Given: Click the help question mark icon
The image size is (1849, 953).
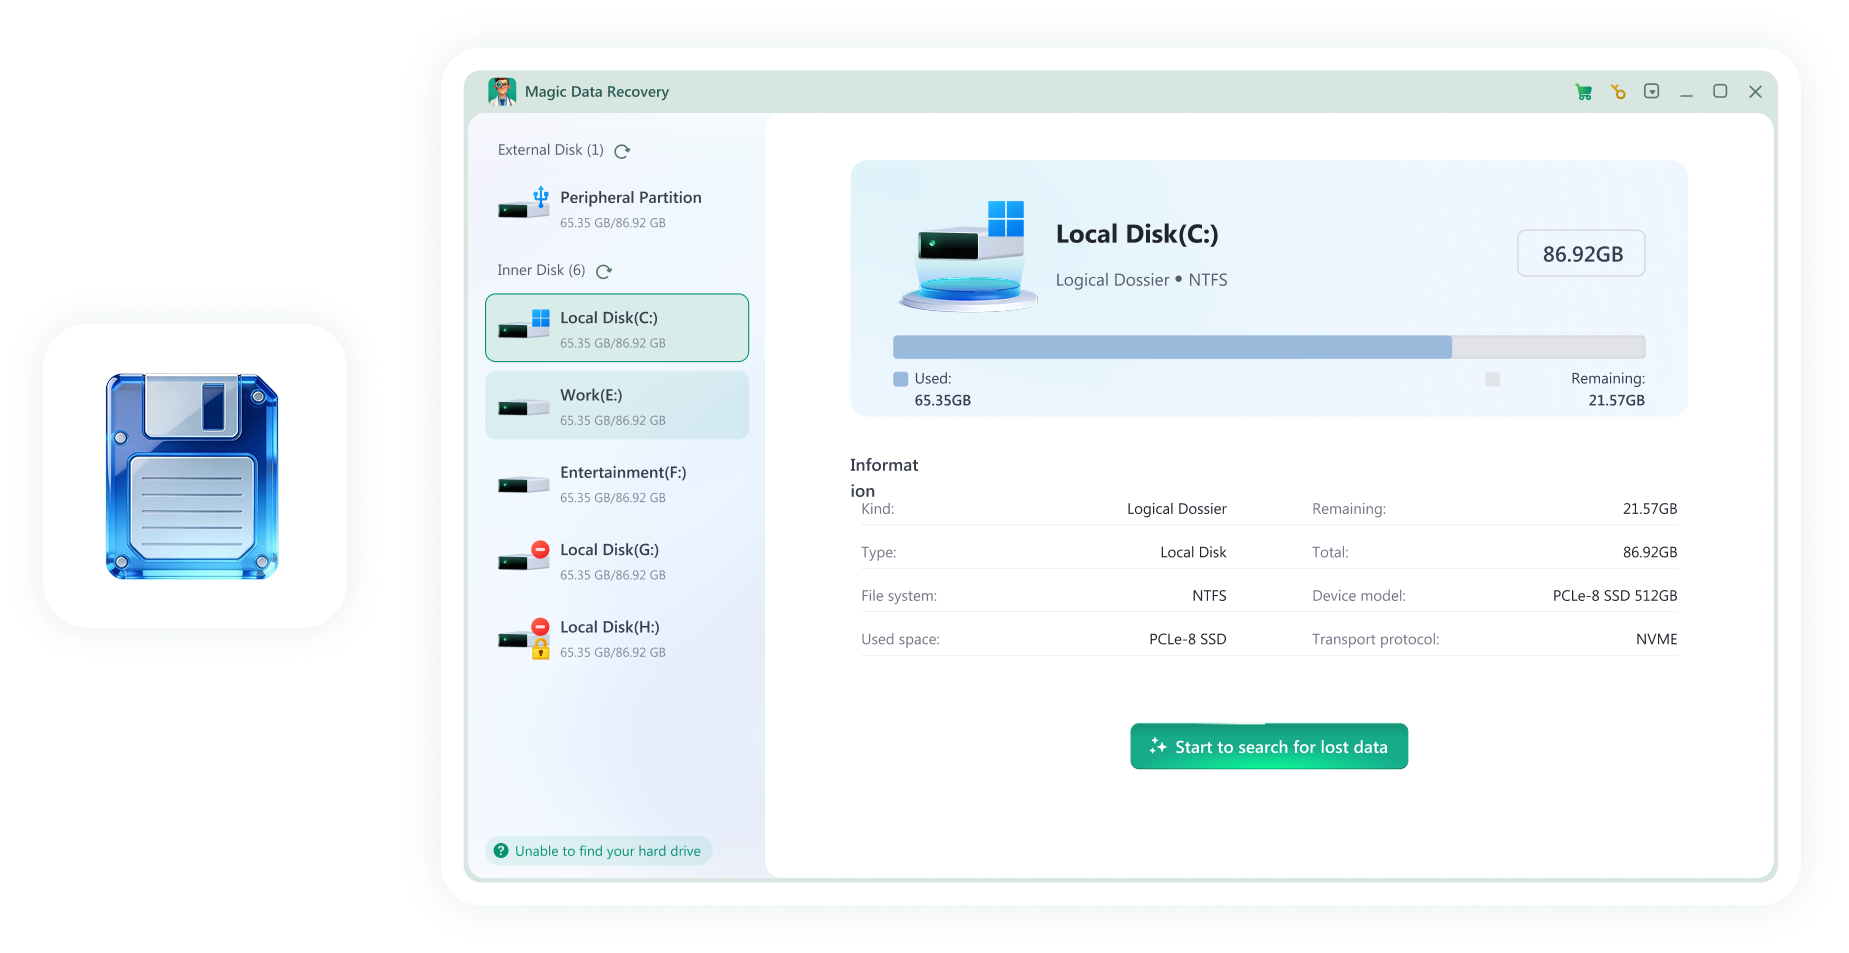Looking at the screenshot, I should click(501, 851).
